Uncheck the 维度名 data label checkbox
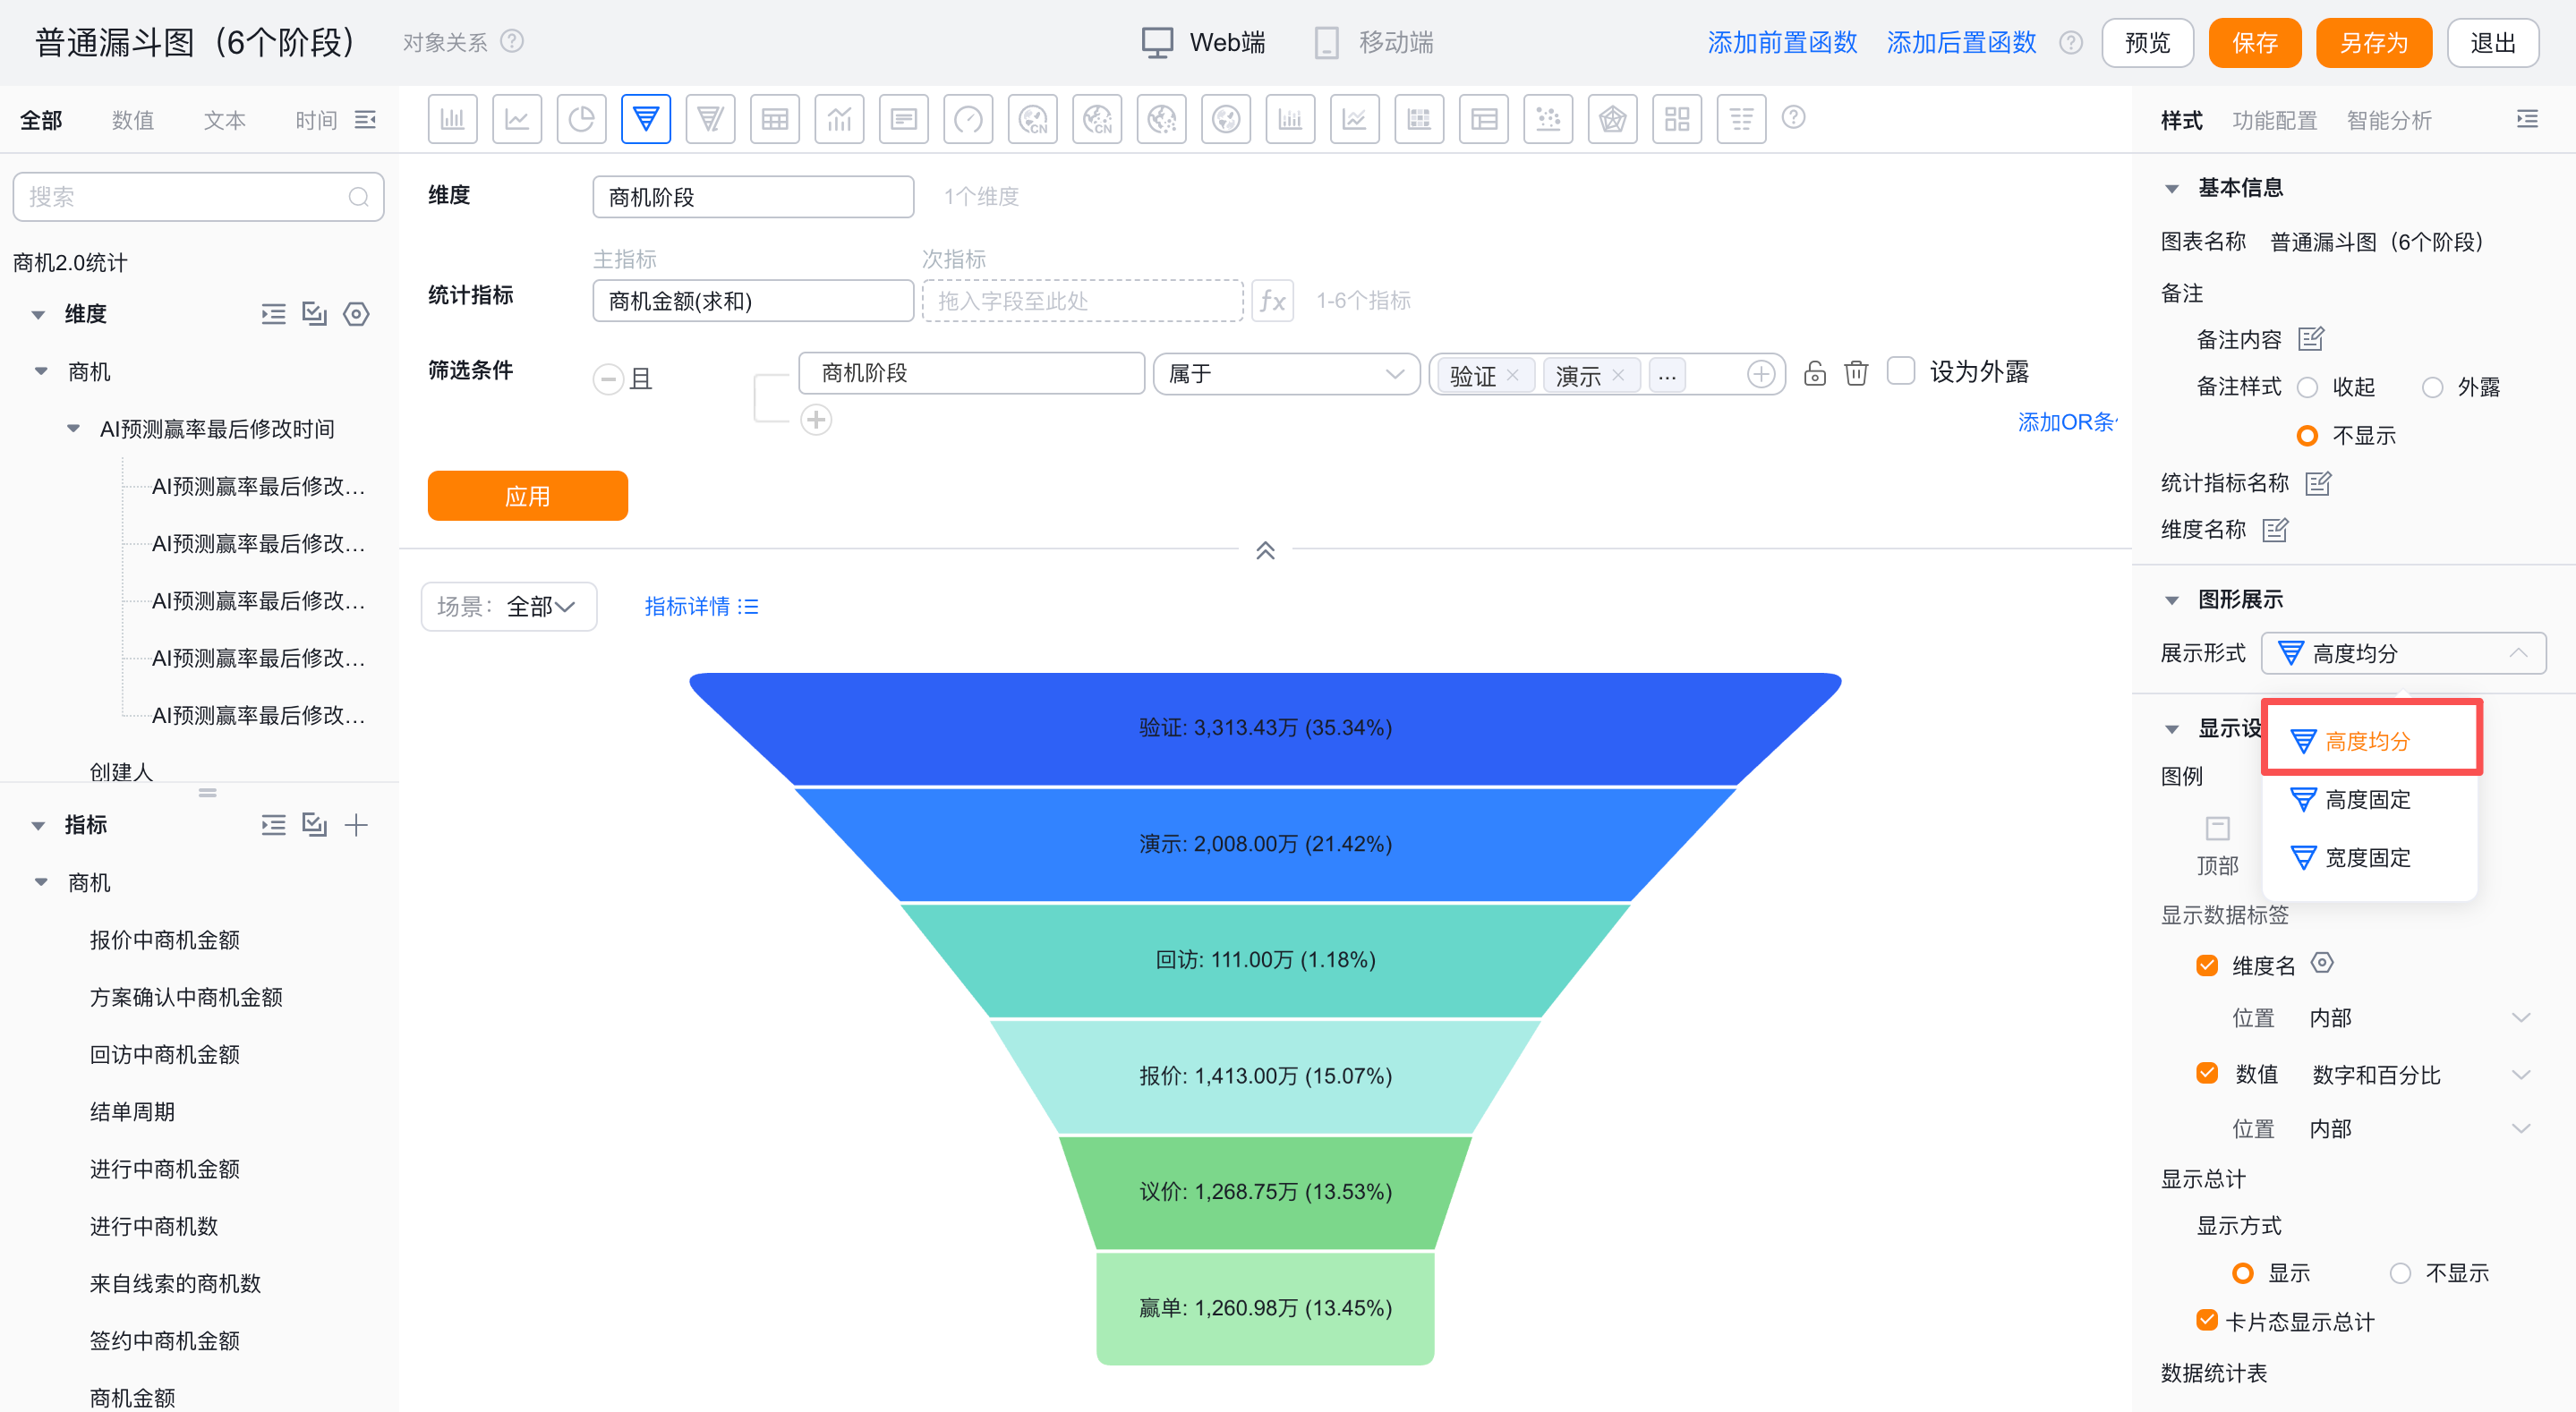 pyautogui.click(x=2207, y=965)
